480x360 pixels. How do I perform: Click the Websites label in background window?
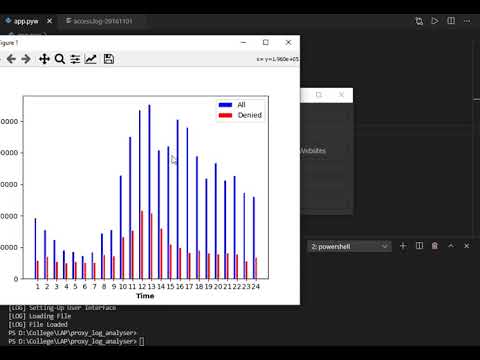click(313, 151)
